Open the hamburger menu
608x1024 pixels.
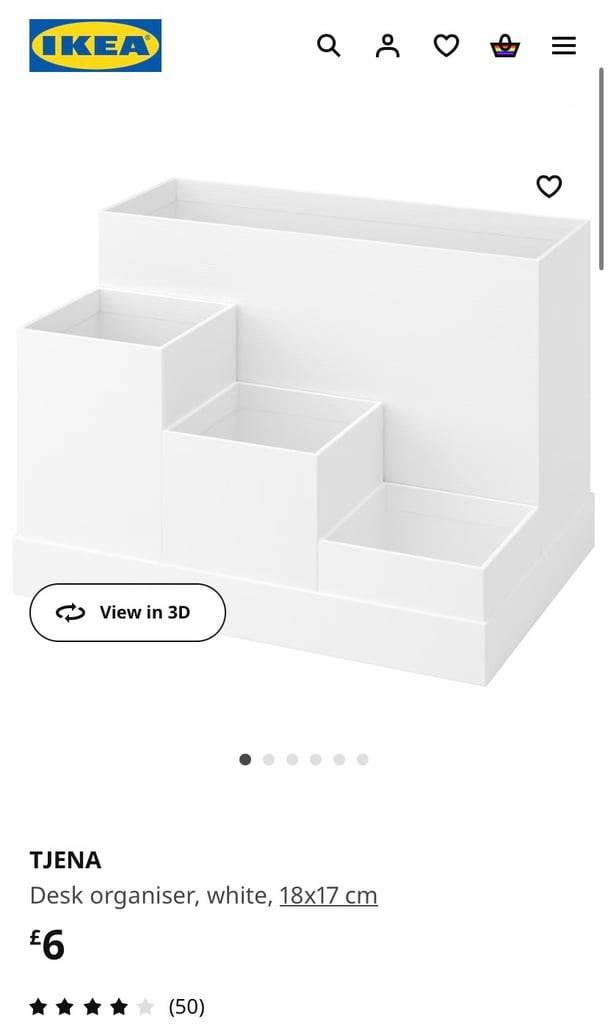564,46
